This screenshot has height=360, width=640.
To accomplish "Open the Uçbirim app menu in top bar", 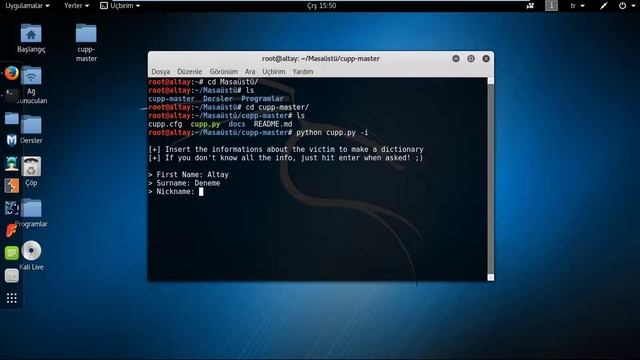I will [x=120, y=6].
